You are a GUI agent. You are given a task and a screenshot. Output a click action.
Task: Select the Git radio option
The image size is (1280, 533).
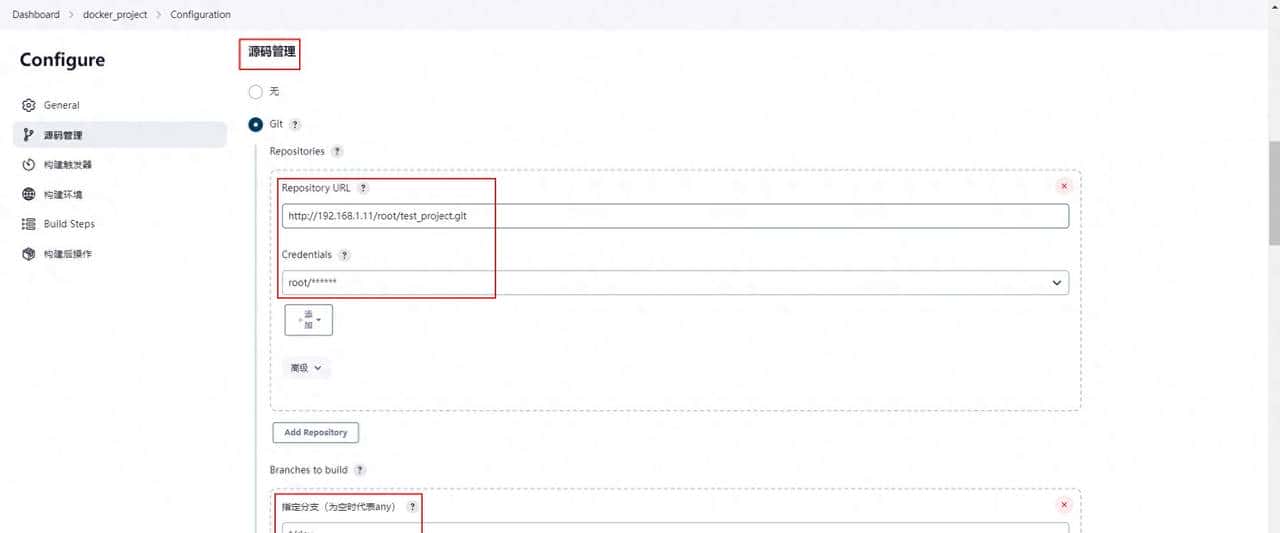(x=255, y=125)
